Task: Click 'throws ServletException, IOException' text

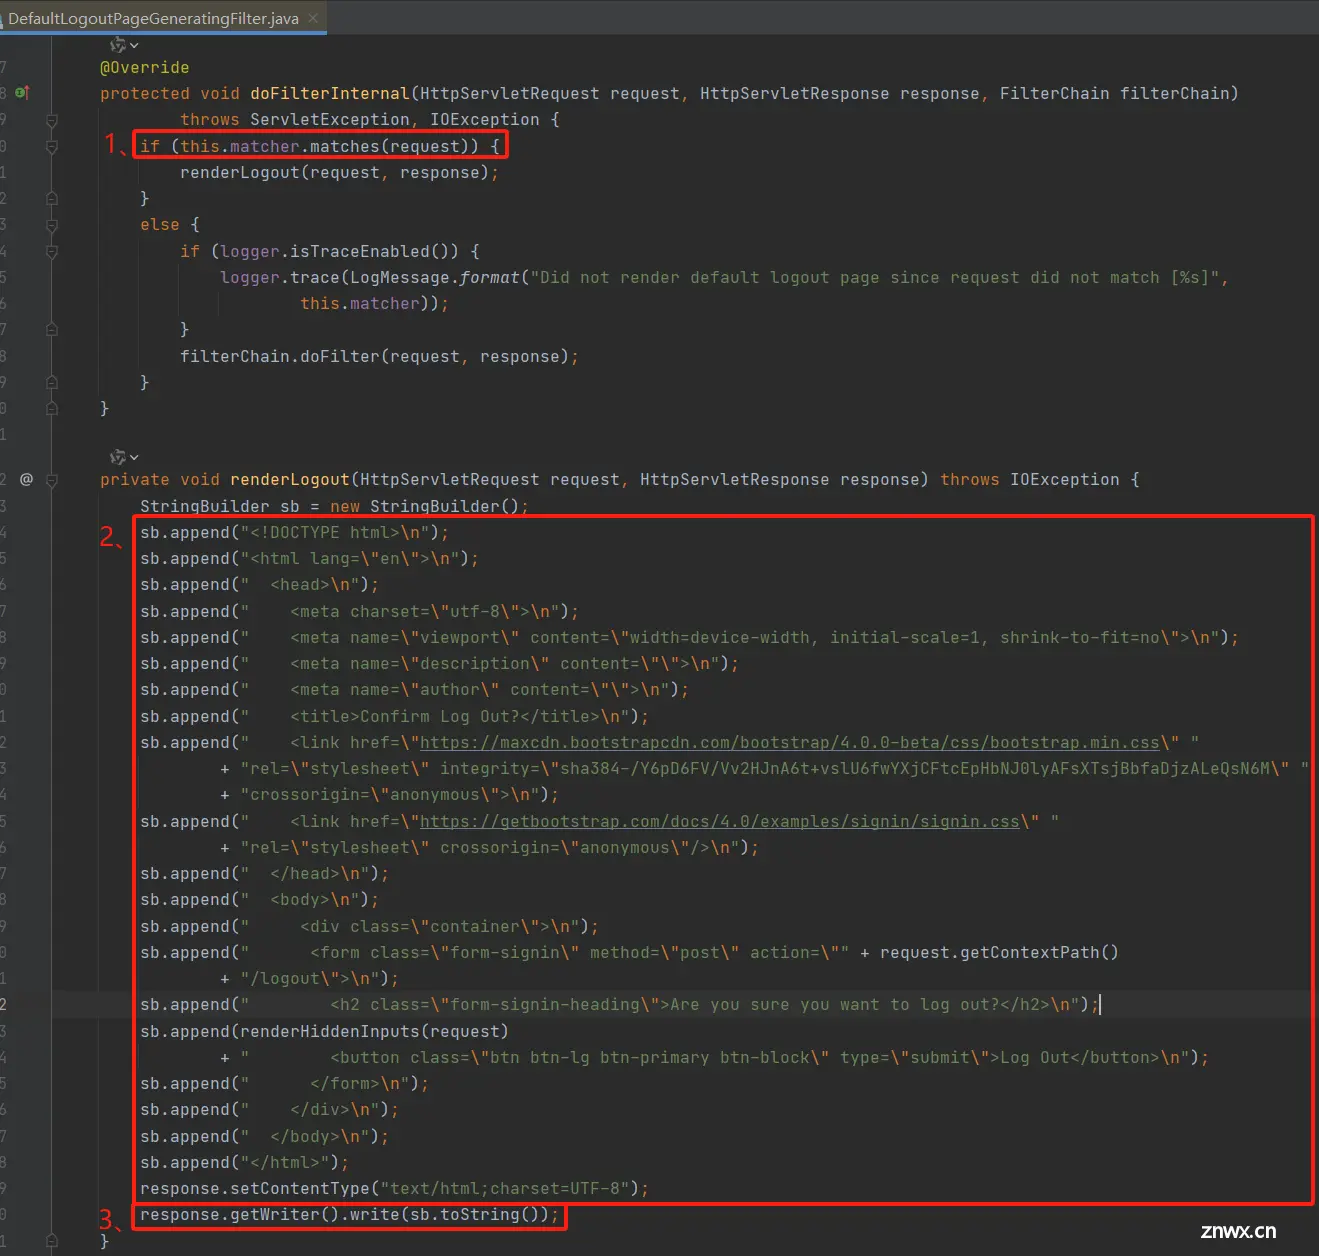Action: [x=359, y=120]
